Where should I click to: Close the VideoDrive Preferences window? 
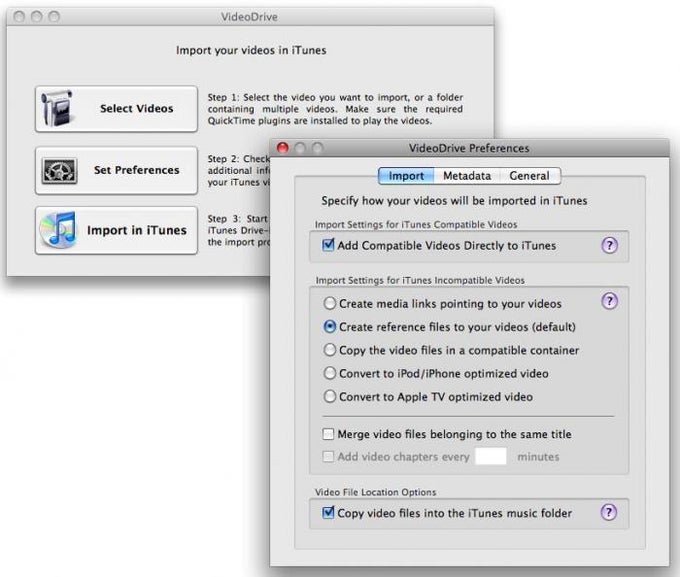(x=283, y=148)
